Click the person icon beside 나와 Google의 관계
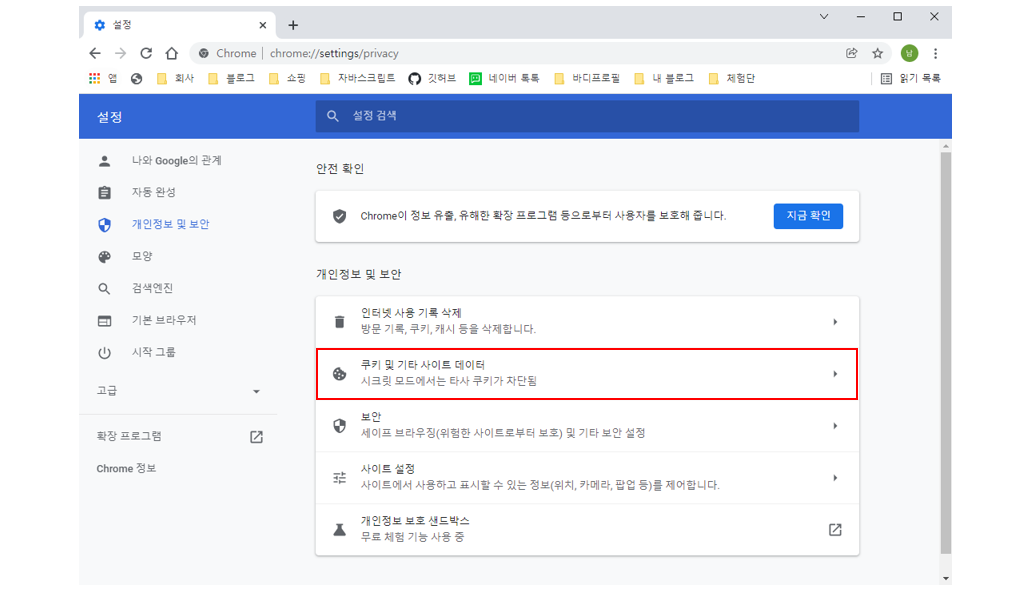The height and width of the screenshot is (596, 1033). pos(104,161)
